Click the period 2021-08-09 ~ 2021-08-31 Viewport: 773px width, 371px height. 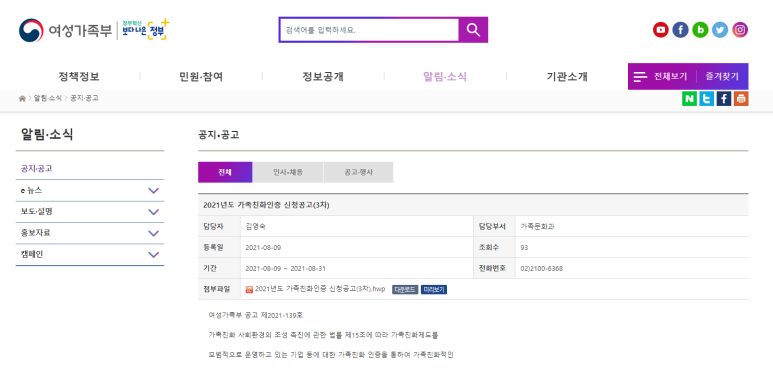[x=285, y=269]
